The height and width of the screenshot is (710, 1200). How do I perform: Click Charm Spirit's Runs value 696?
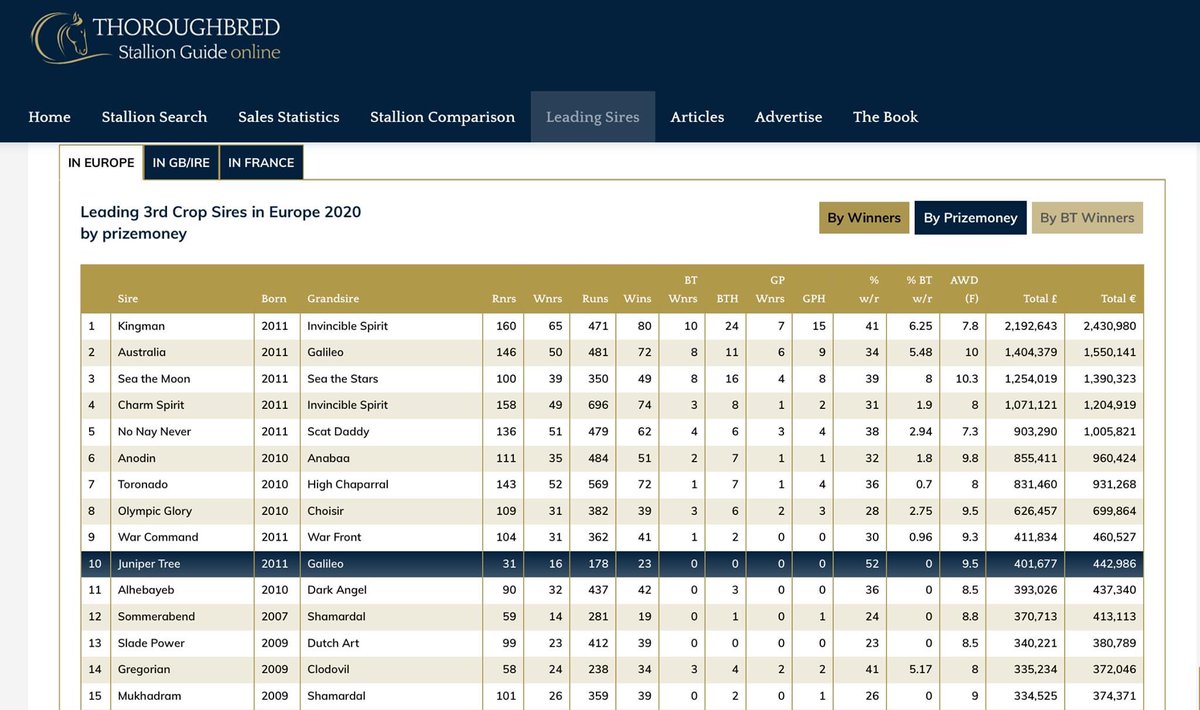(597, 405)
